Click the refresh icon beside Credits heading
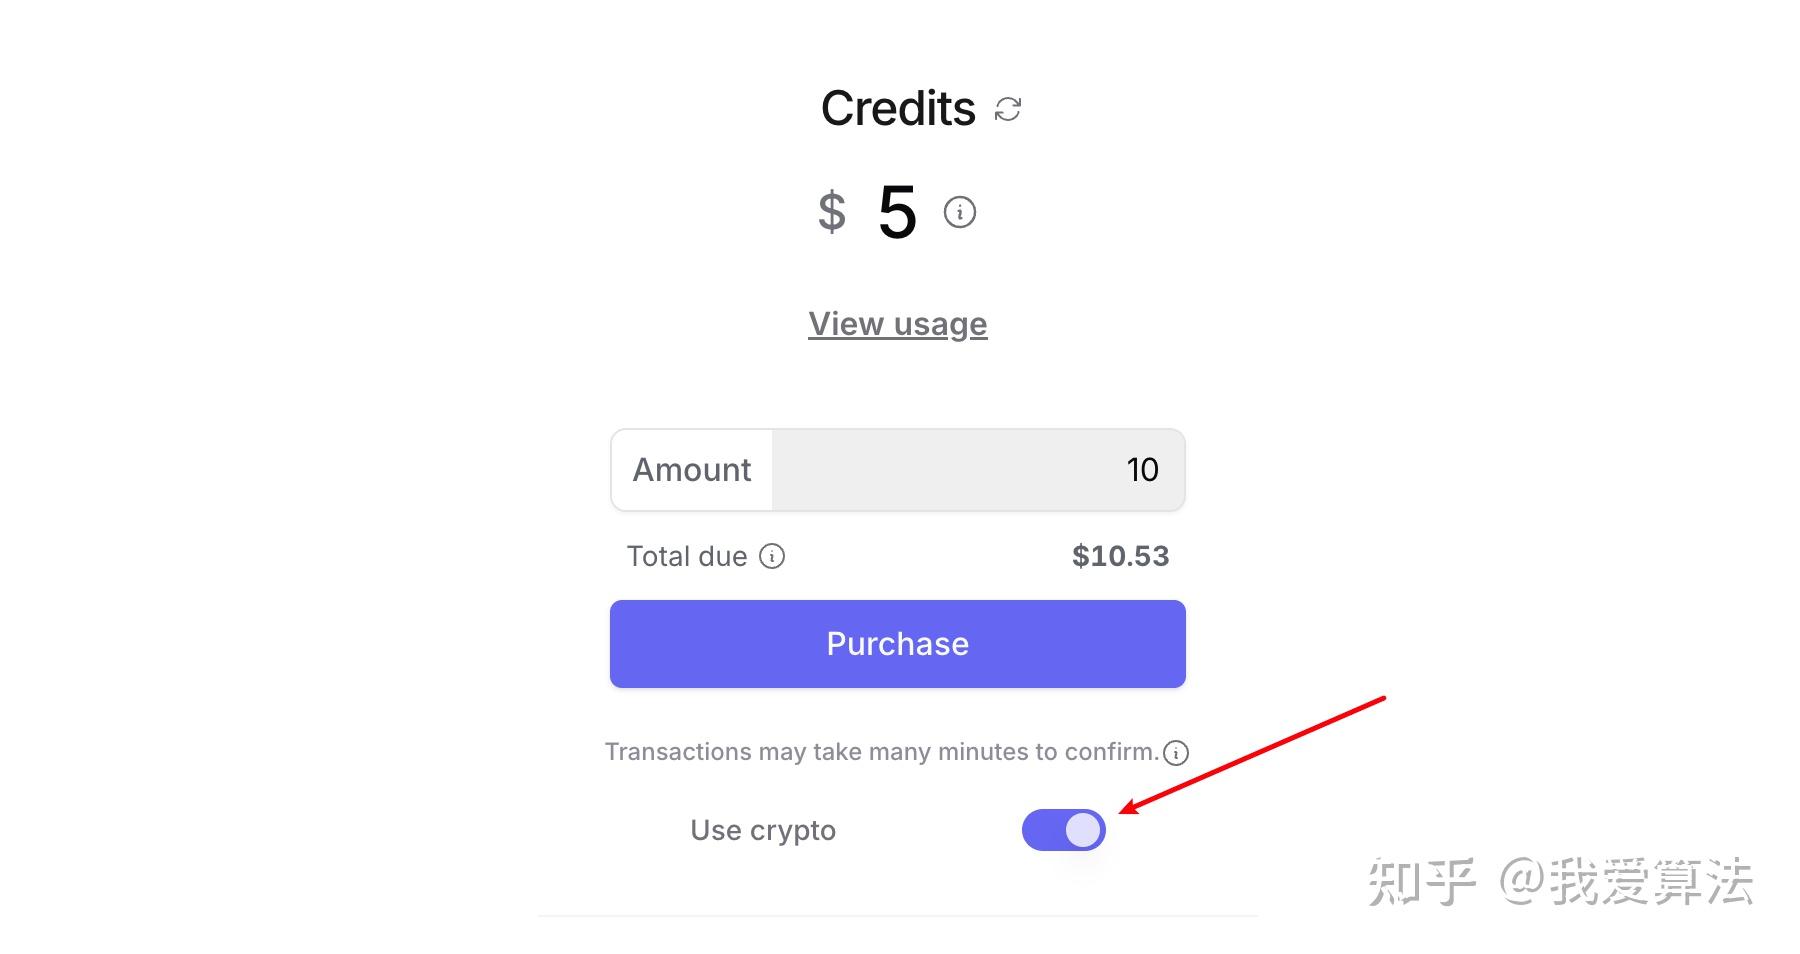Screen dimensions: 1800x954 pyautogui.click(x=1008, y=109)
